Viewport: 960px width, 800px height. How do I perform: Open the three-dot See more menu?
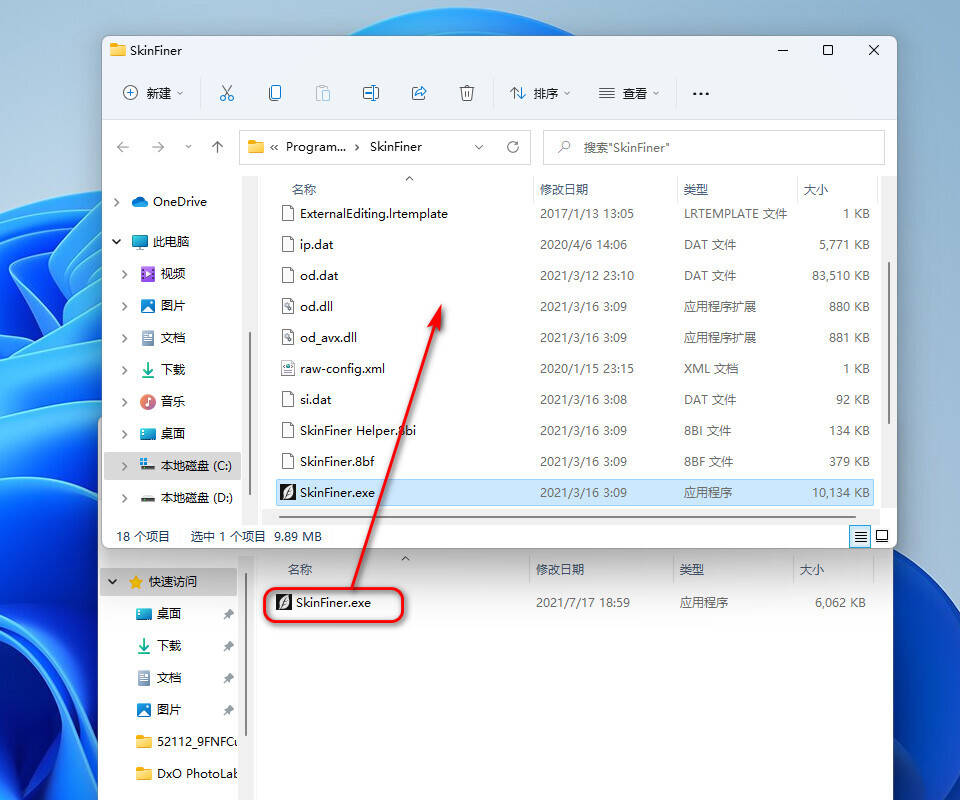click(x=700, y=93)
